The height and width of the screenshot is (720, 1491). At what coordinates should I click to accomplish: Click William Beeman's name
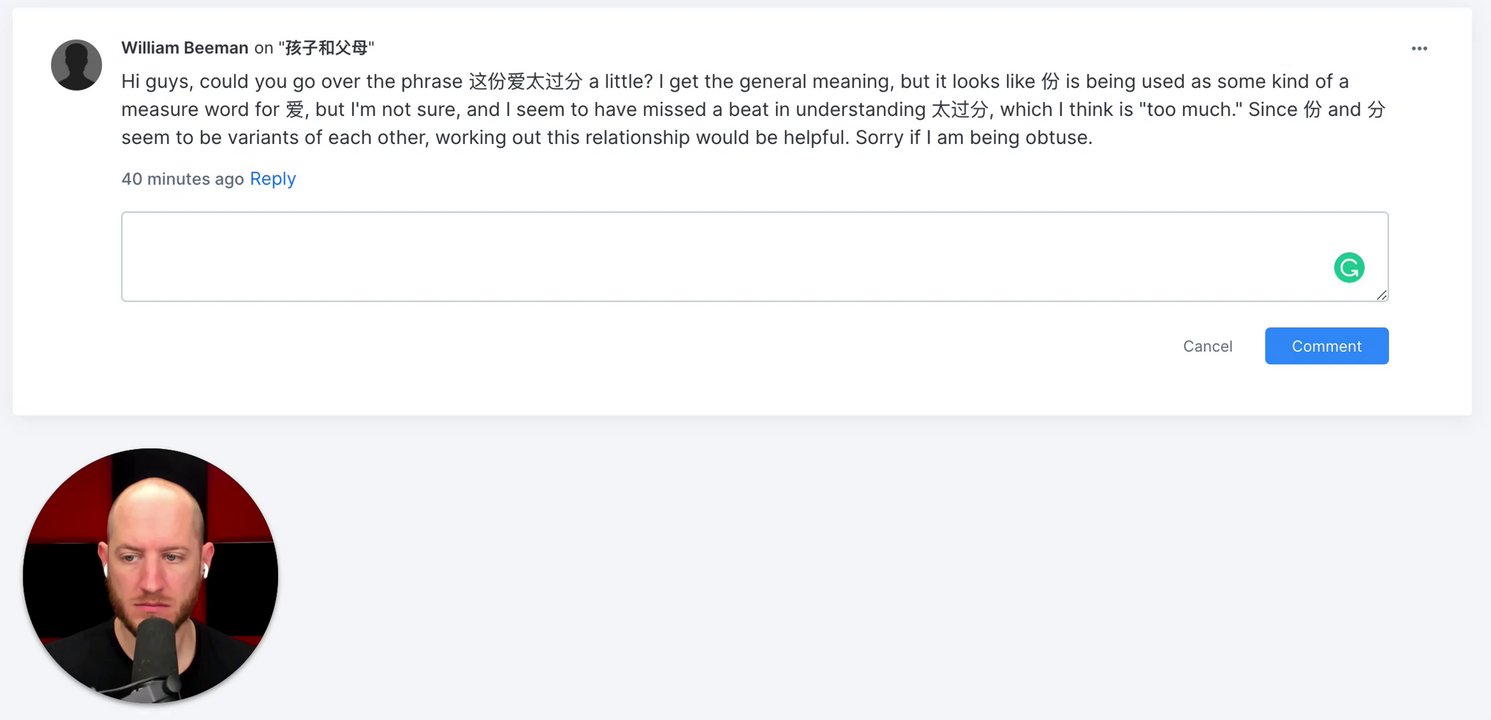tap(185, 48)
